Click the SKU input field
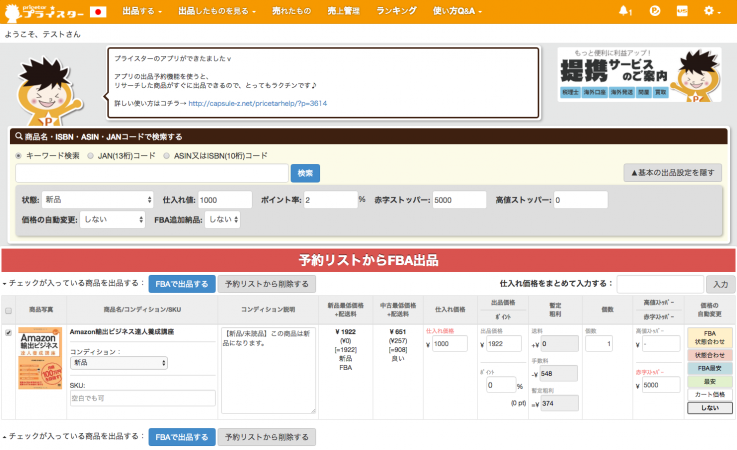The height and width of the screenshot is (450, 737). [143, 398]
